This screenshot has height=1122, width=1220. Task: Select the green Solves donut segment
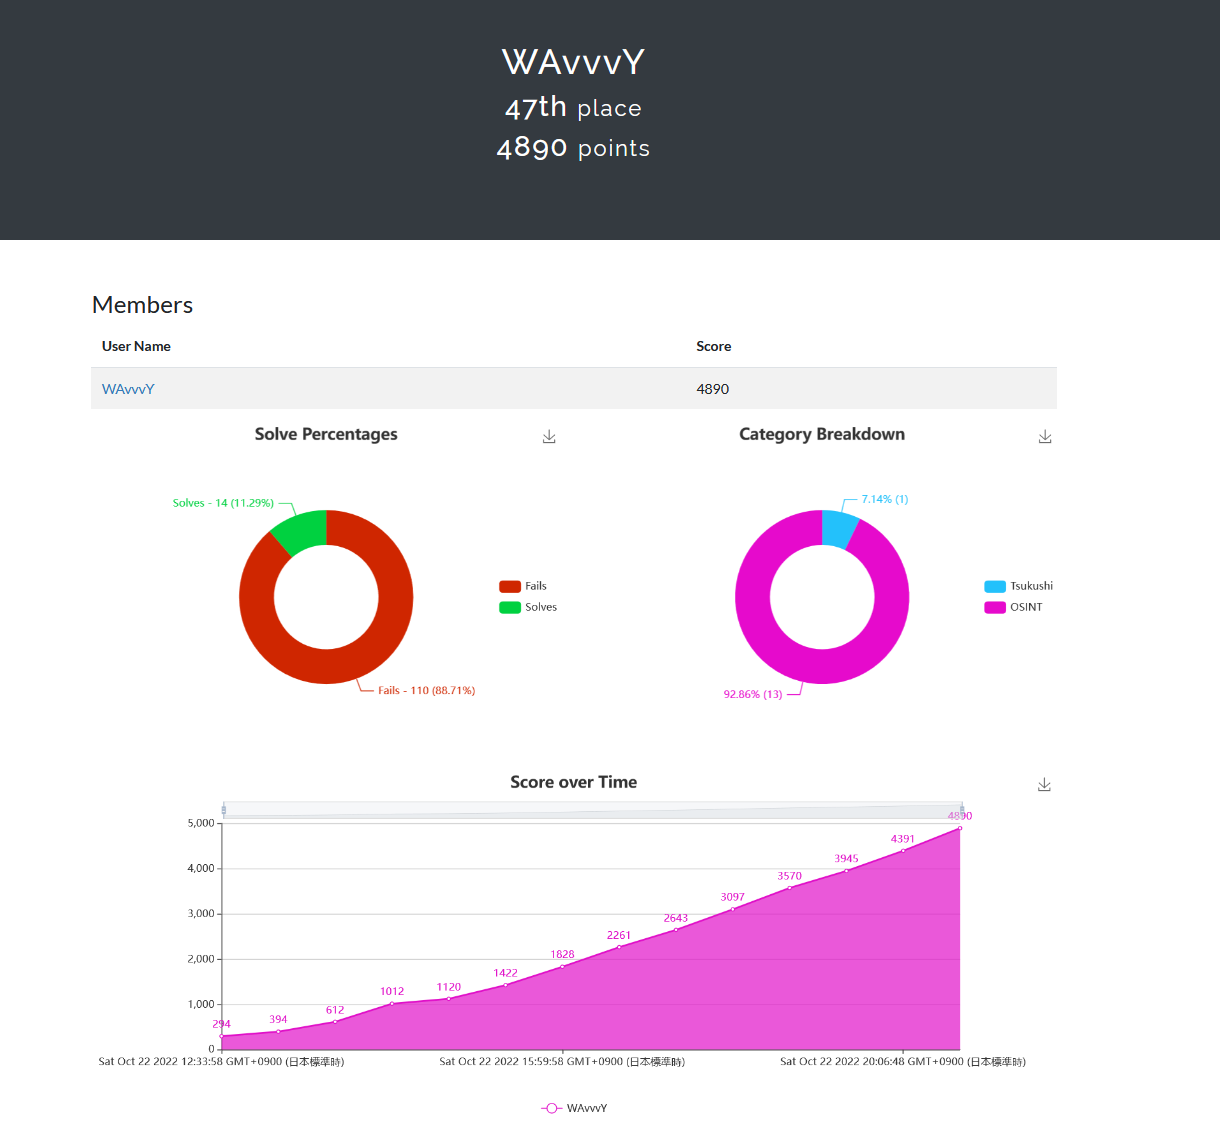(x=301, y=530)
